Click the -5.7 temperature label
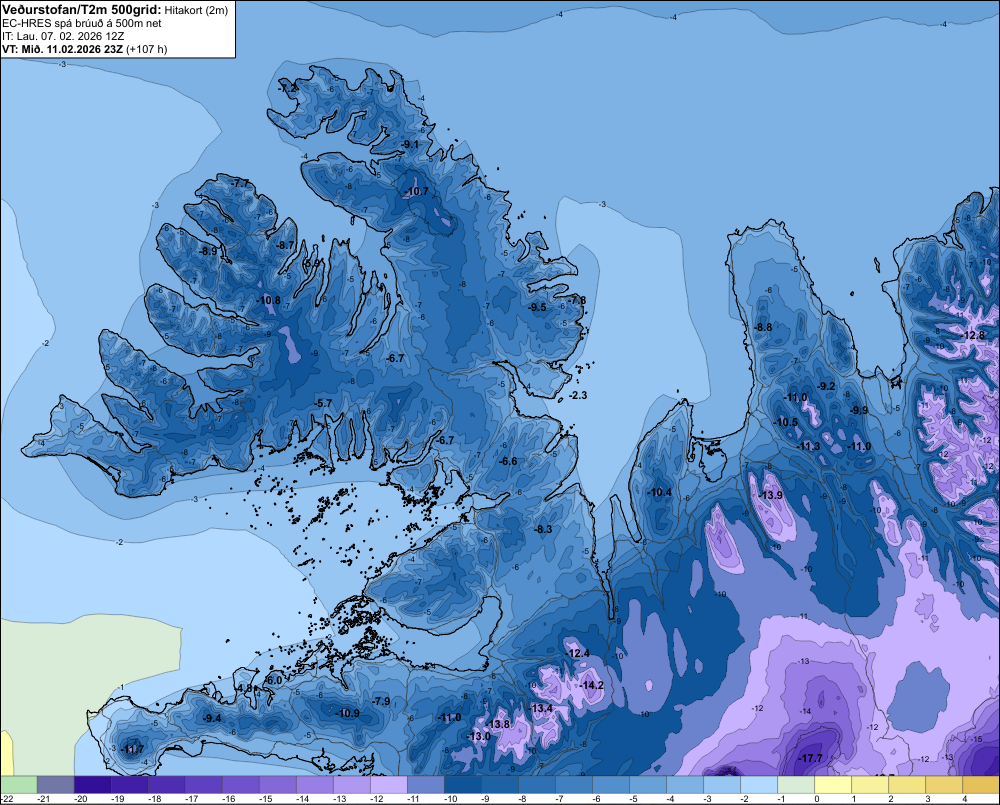The width and height of the screenshot is (1000, 805). [x=323, y=403]
